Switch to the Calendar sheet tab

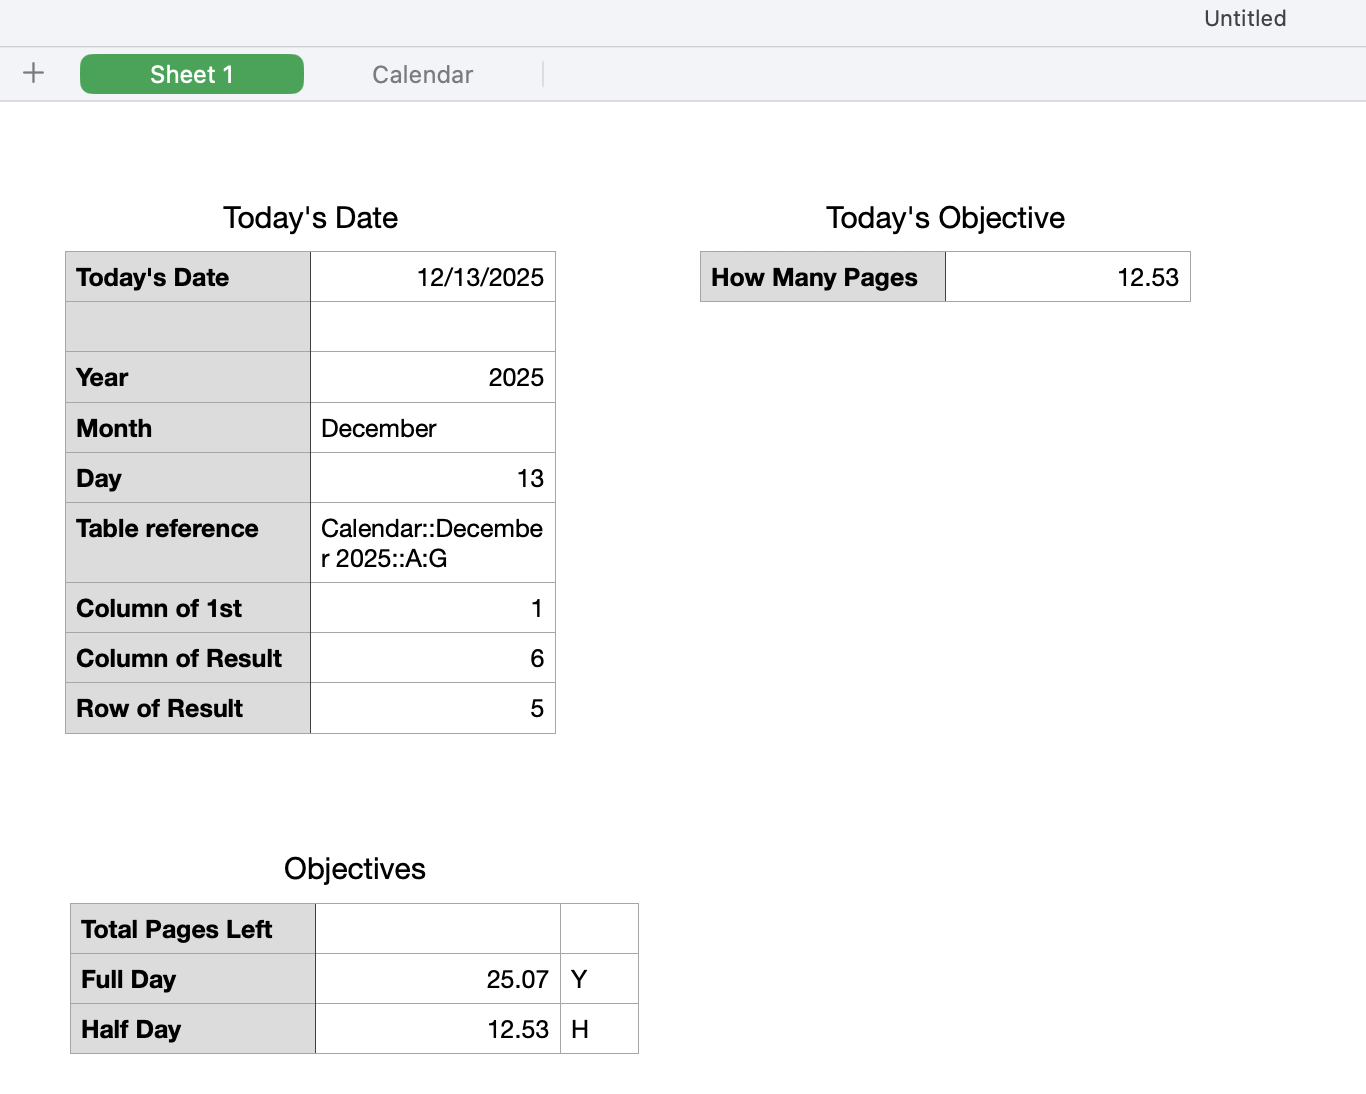point(422,75)
